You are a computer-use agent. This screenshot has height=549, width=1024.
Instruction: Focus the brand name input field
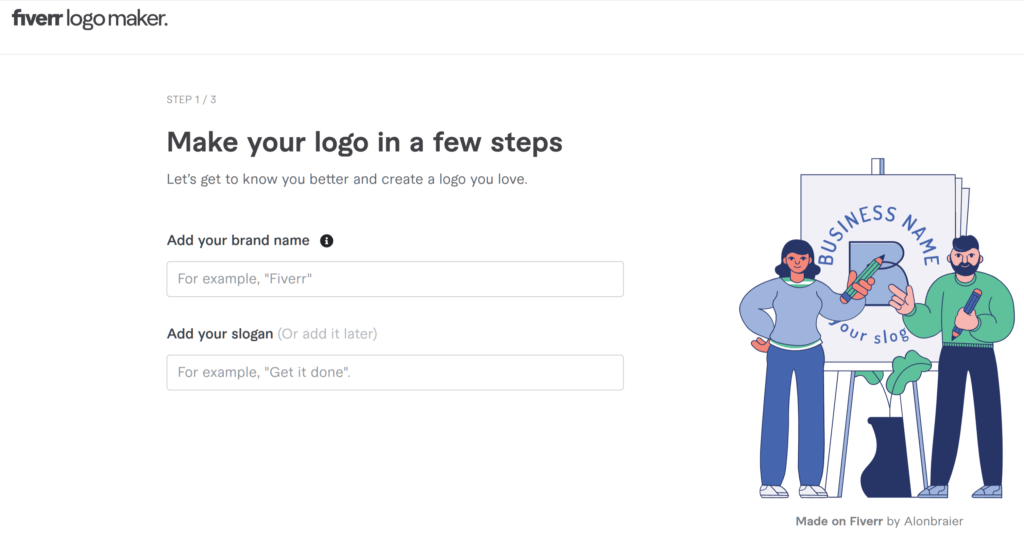pos(395,279)
